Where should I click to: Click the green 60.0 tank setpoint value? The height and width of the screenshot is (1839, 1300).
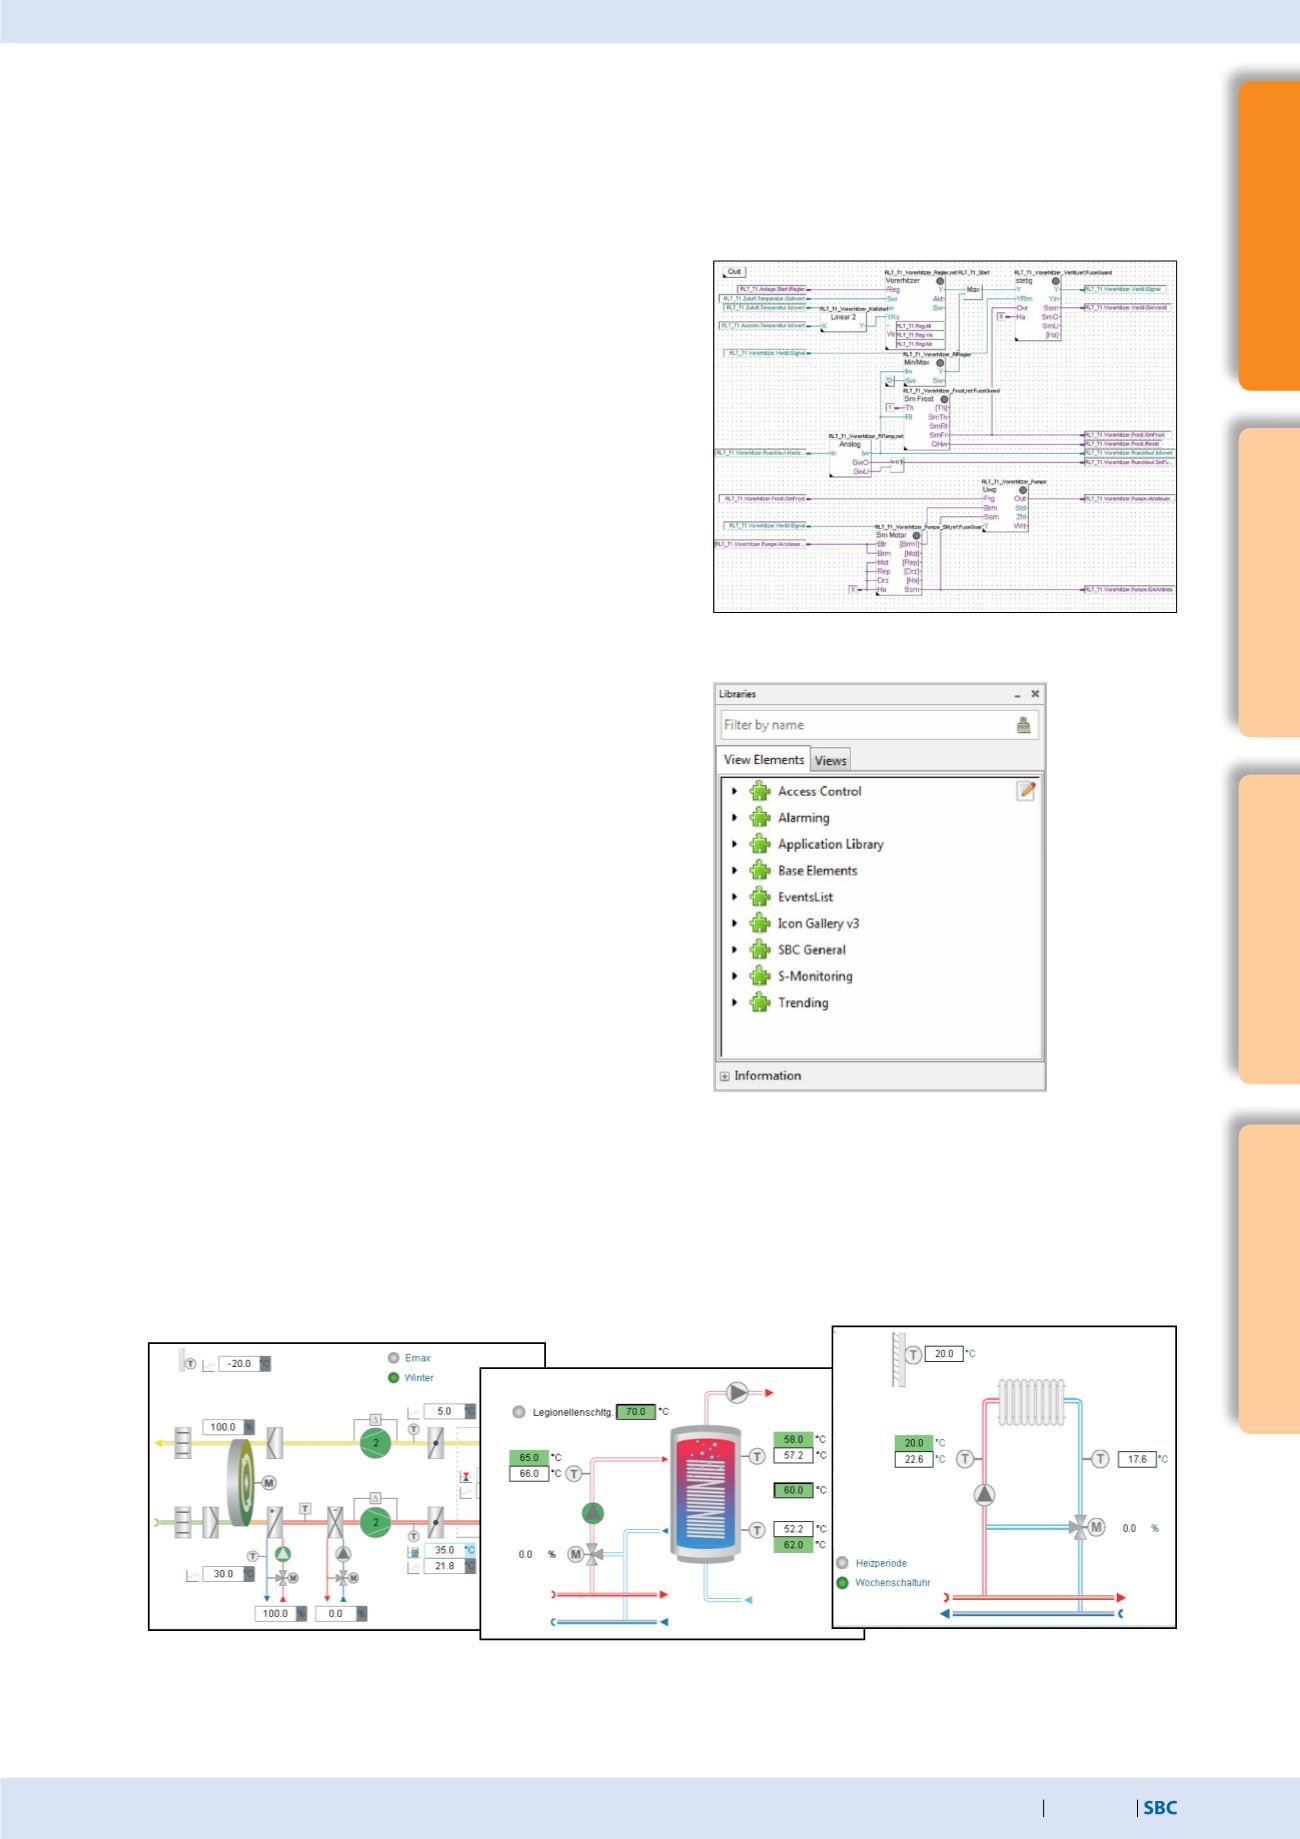pyautogui.click(x=793, y=1490)
